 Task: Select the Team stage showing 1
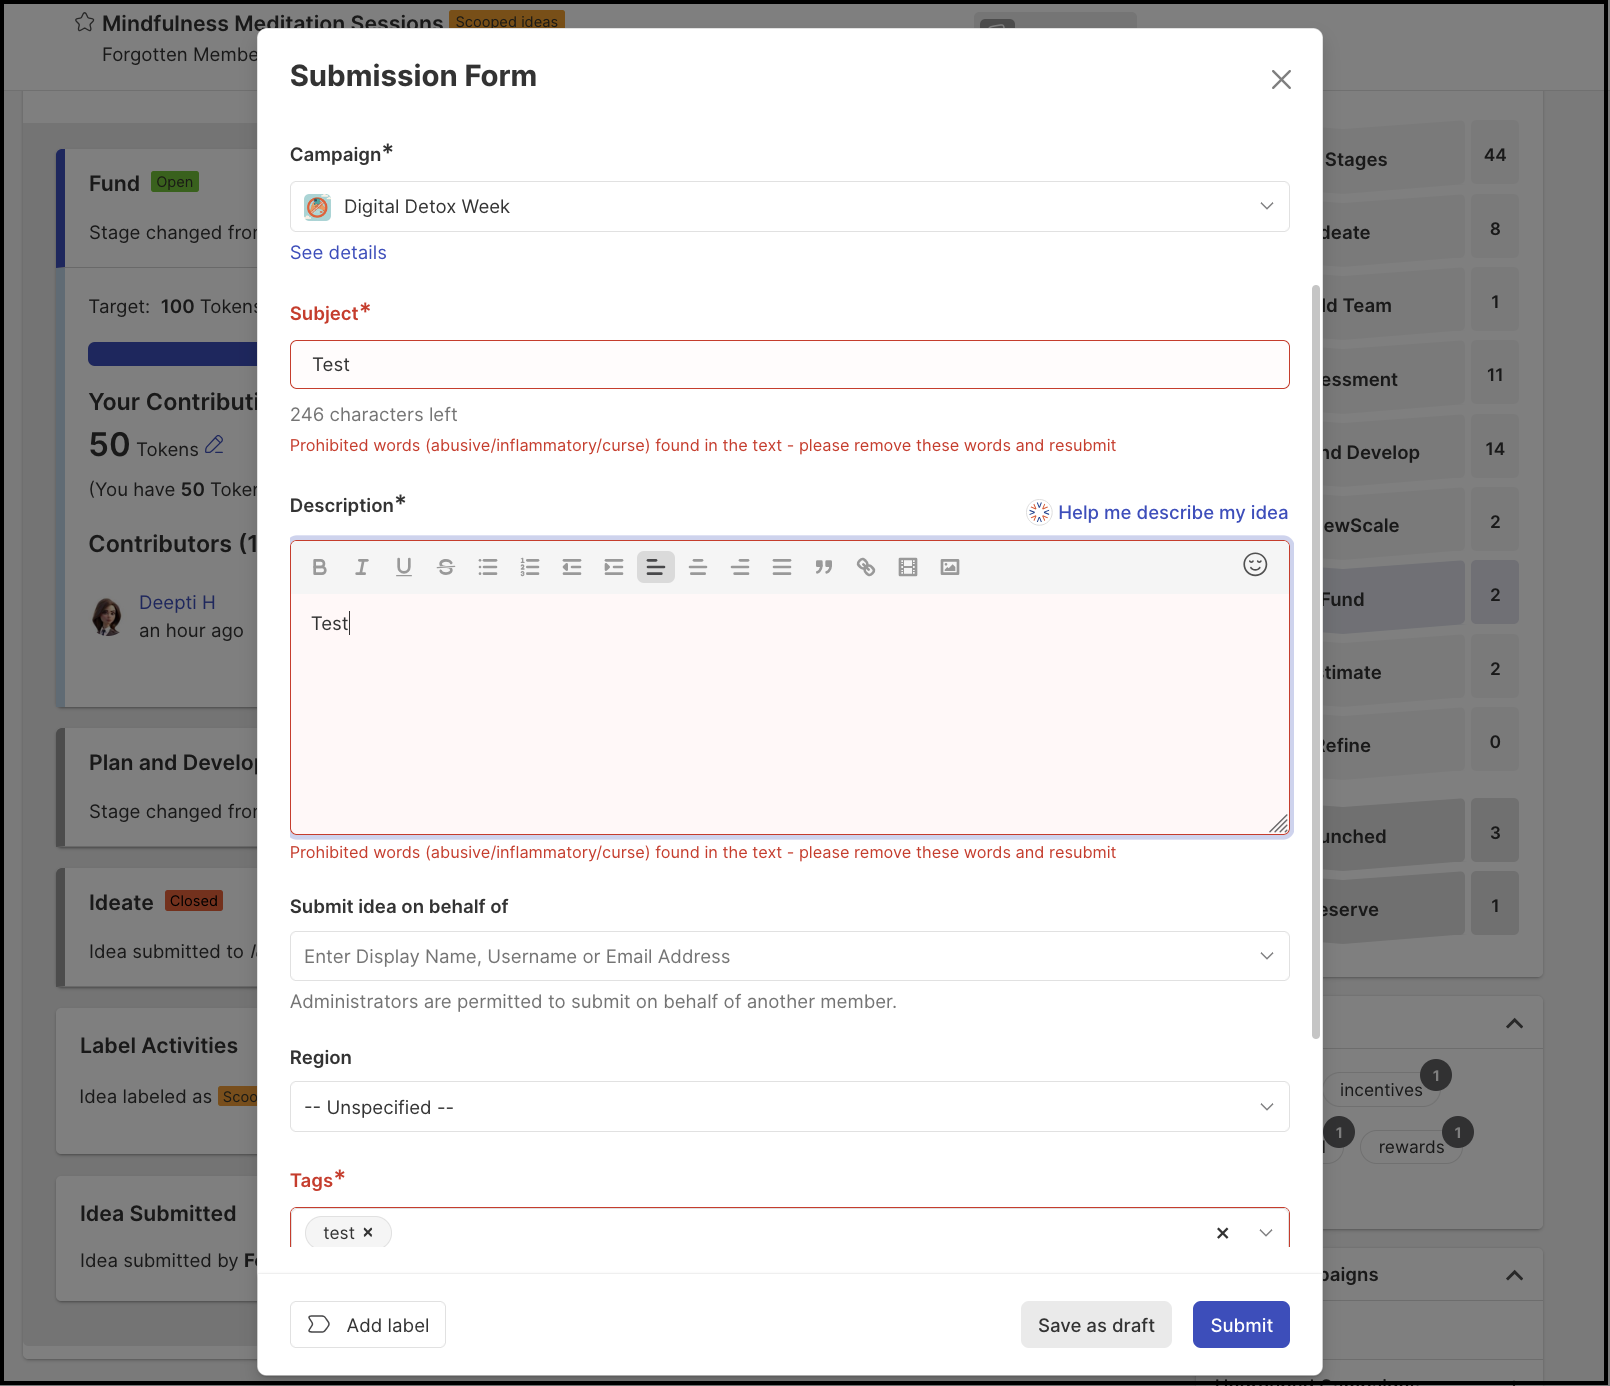click(x=1419, y=303)
